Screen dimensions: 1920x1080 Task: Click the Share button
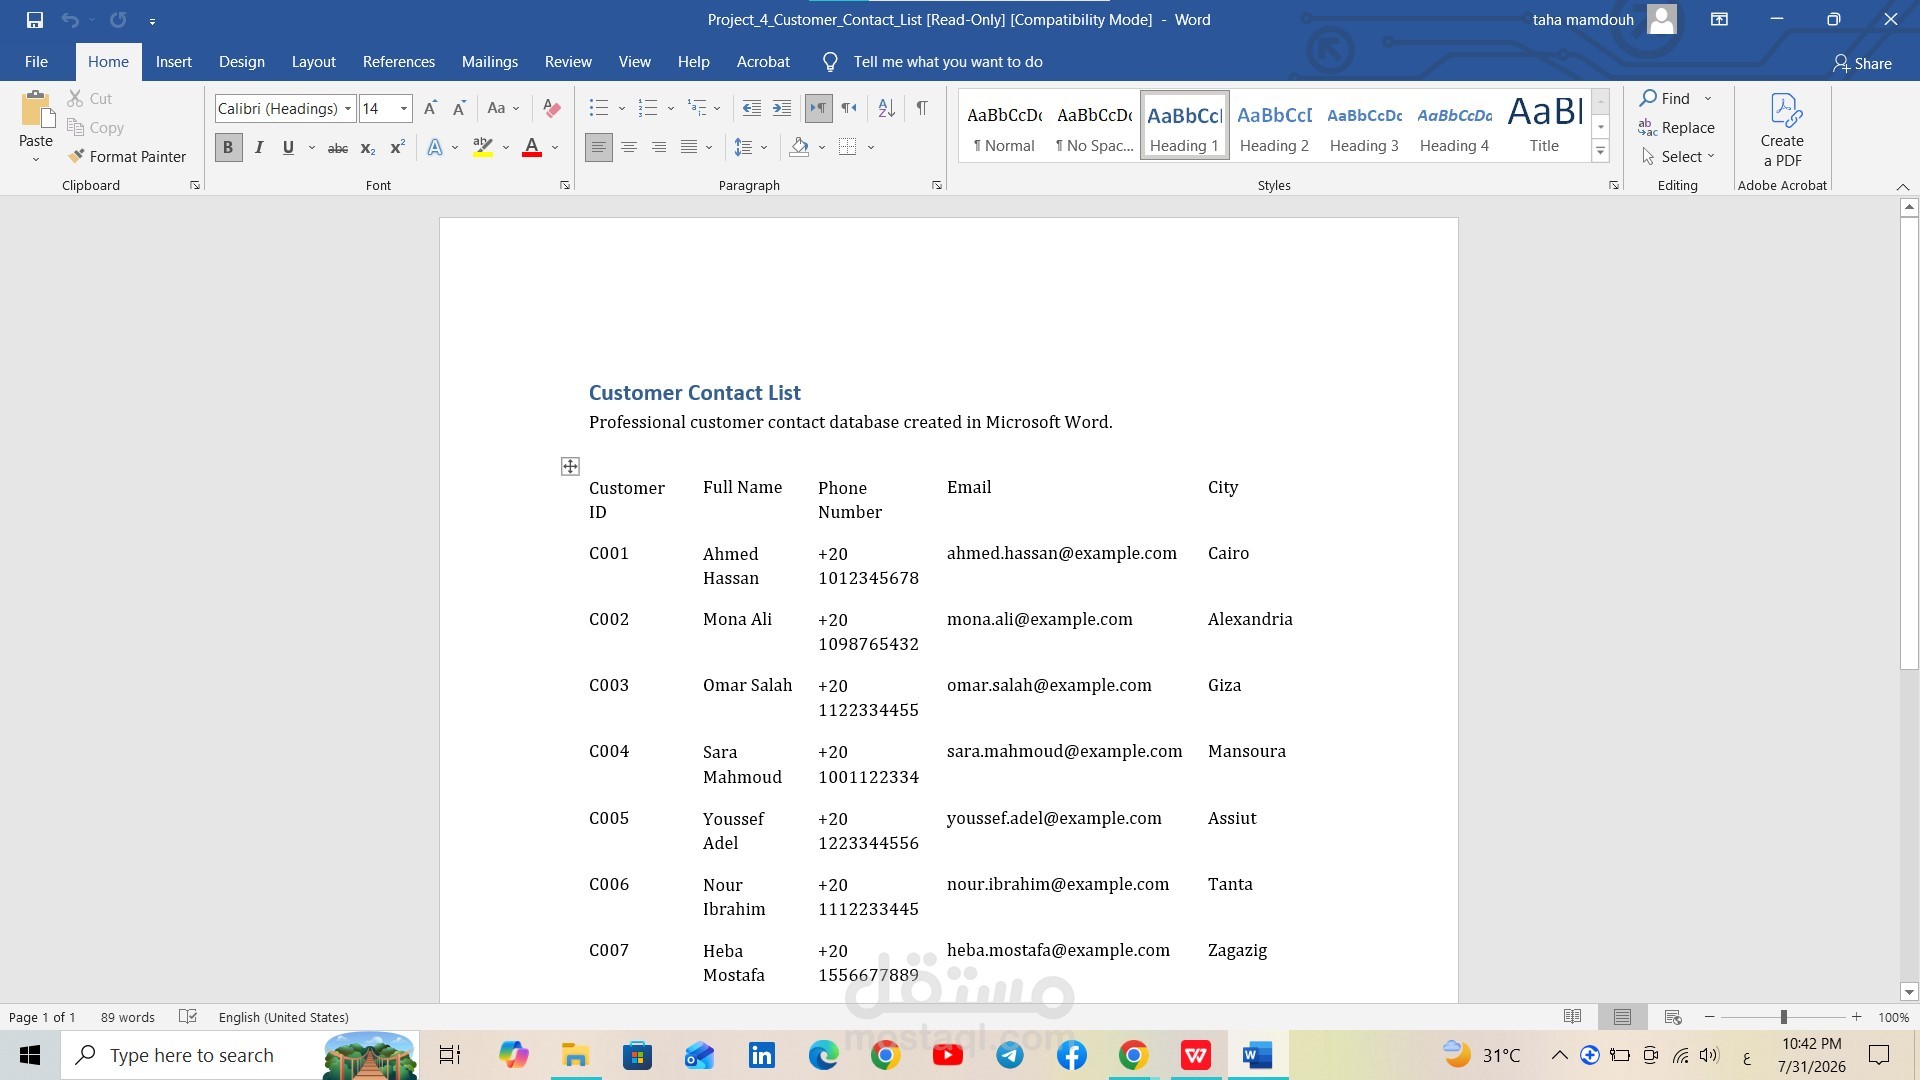coord(1862,63)
